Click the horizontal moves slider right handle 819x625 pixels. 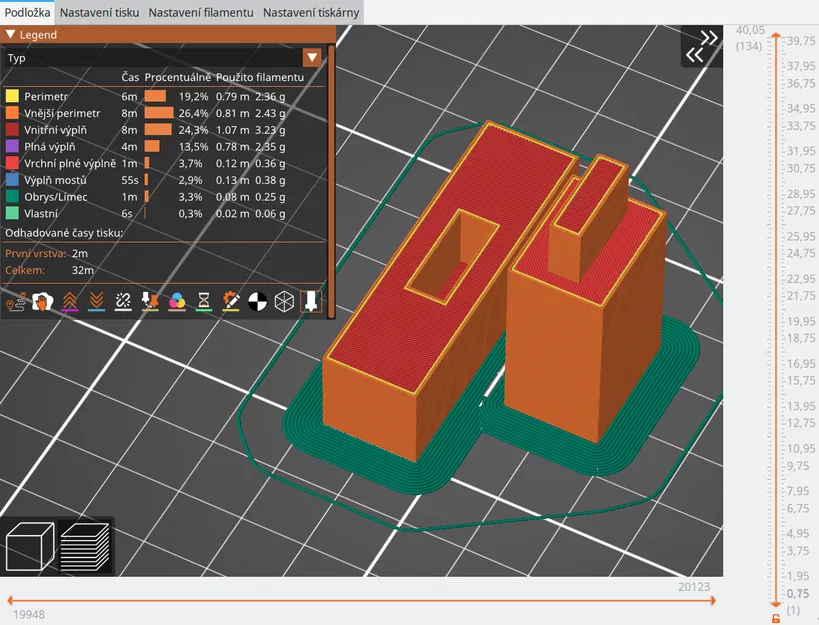tap(711, 600)
